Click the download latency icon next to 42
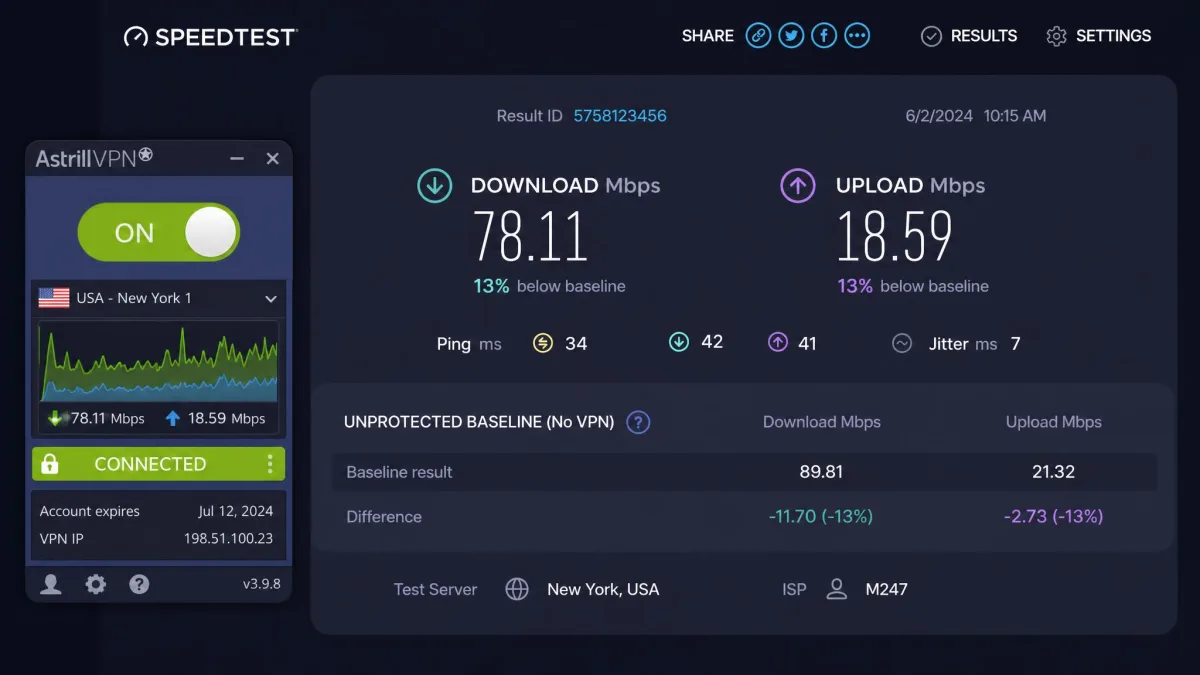 pos(679,342)
